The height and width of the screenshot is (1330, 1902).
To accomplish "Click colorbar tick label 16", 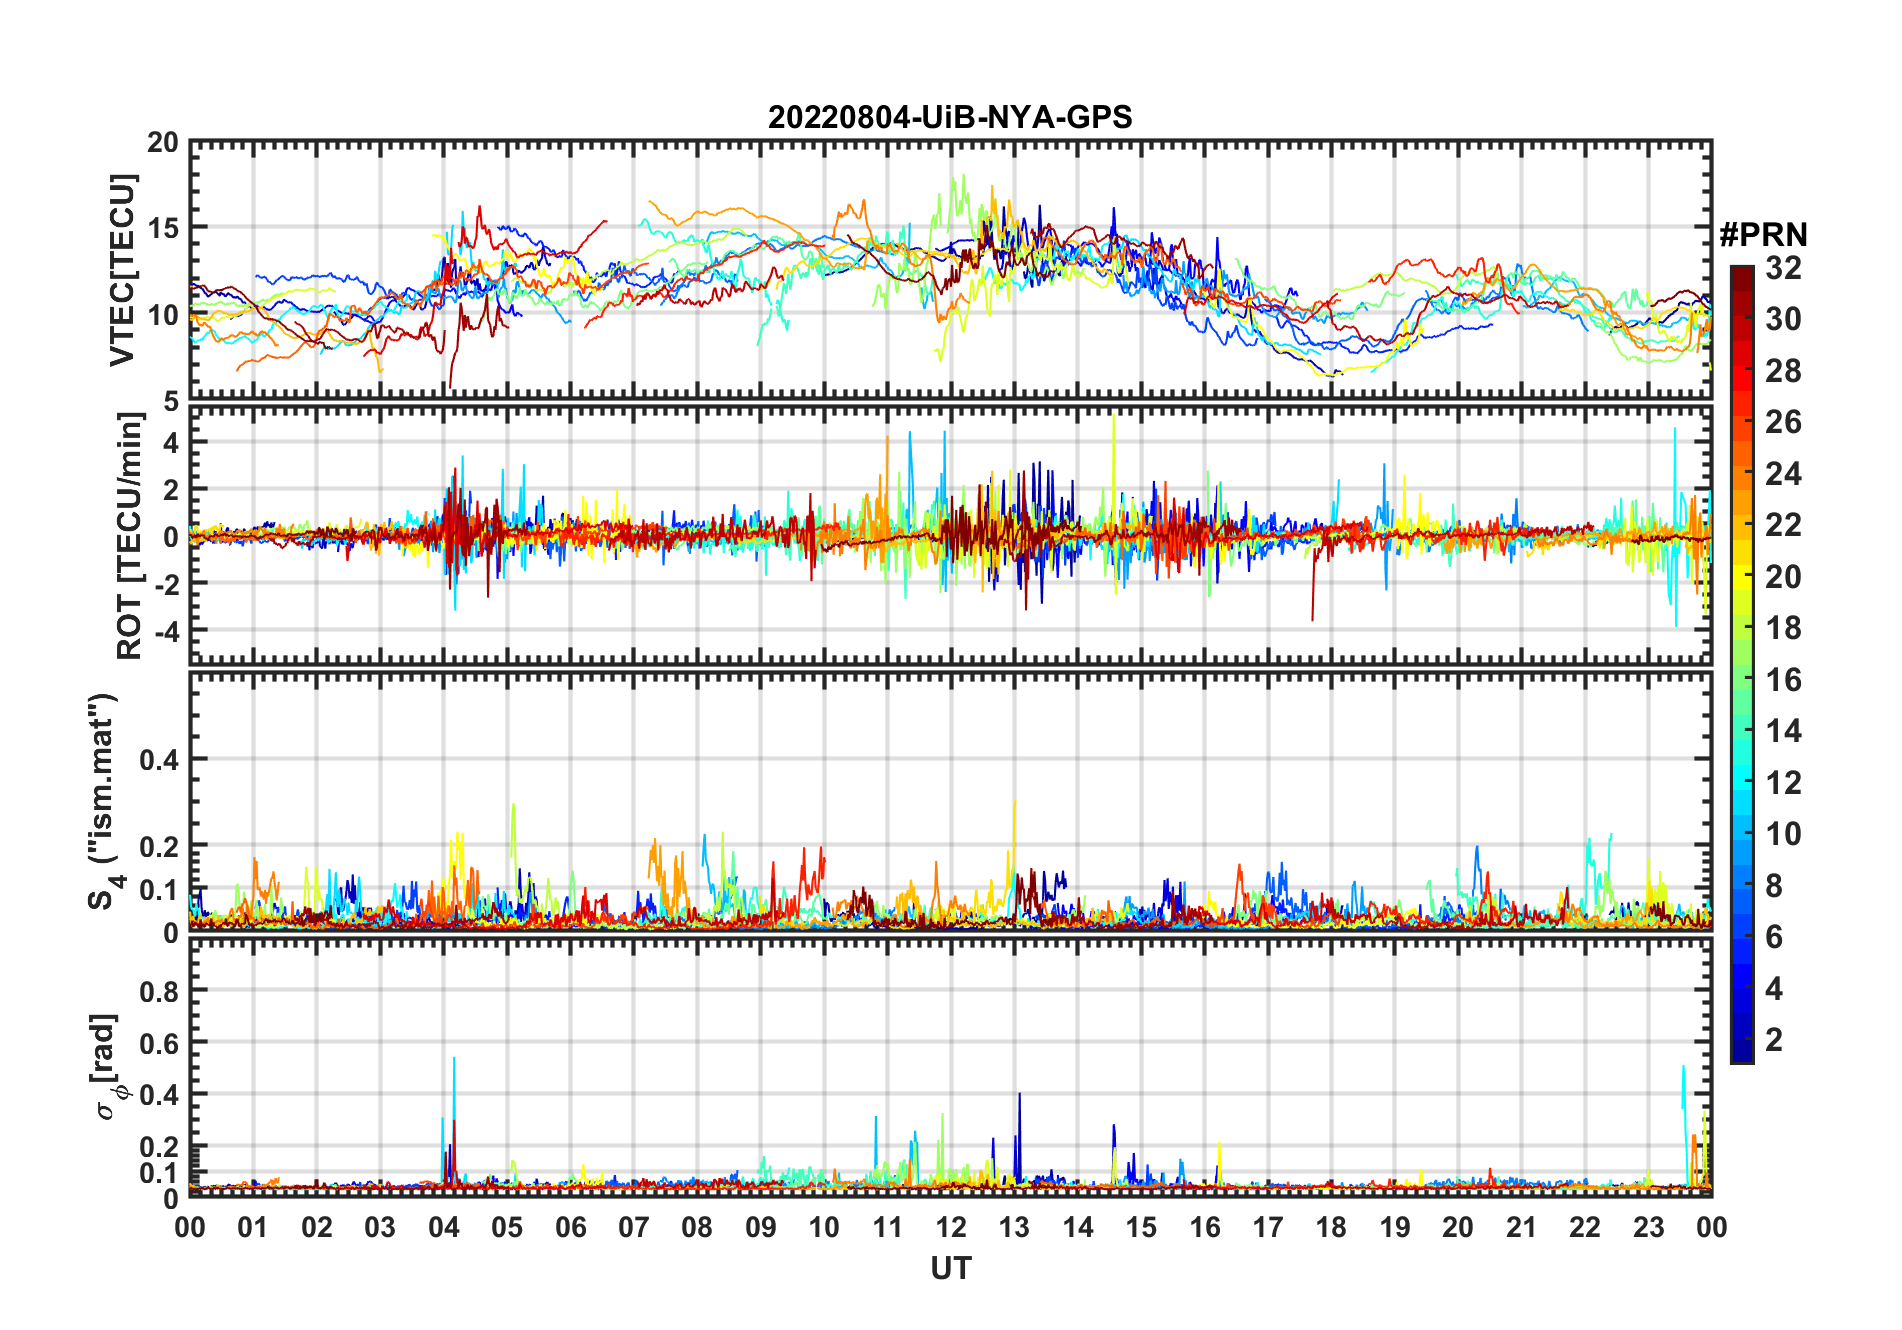I will click(1783, 680).
